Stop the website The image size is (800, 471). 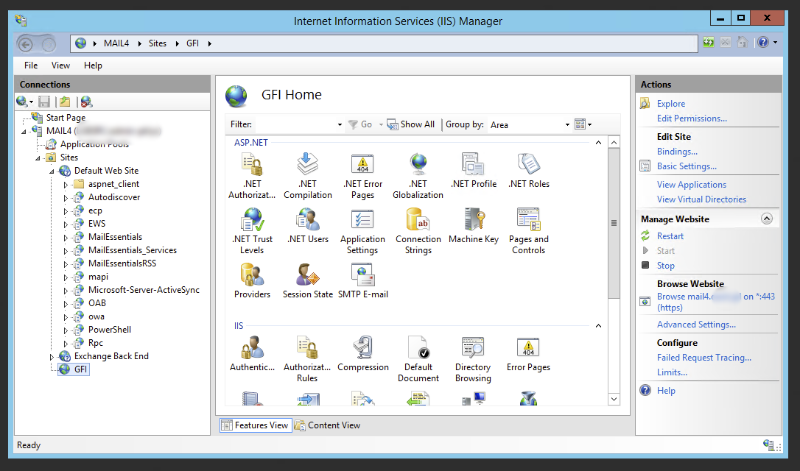(x=665, y=266)
